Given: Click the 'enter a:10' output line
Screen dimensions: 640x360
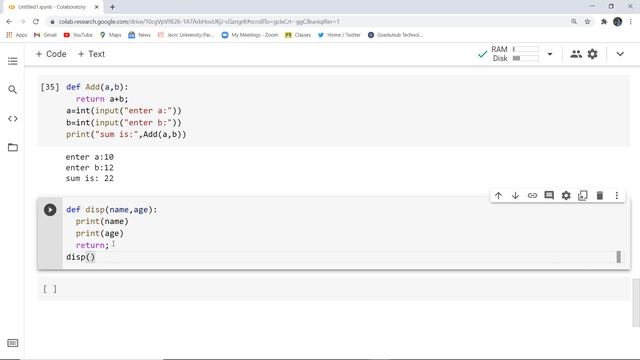Looking at the screenshot, I should click(89, 157).
